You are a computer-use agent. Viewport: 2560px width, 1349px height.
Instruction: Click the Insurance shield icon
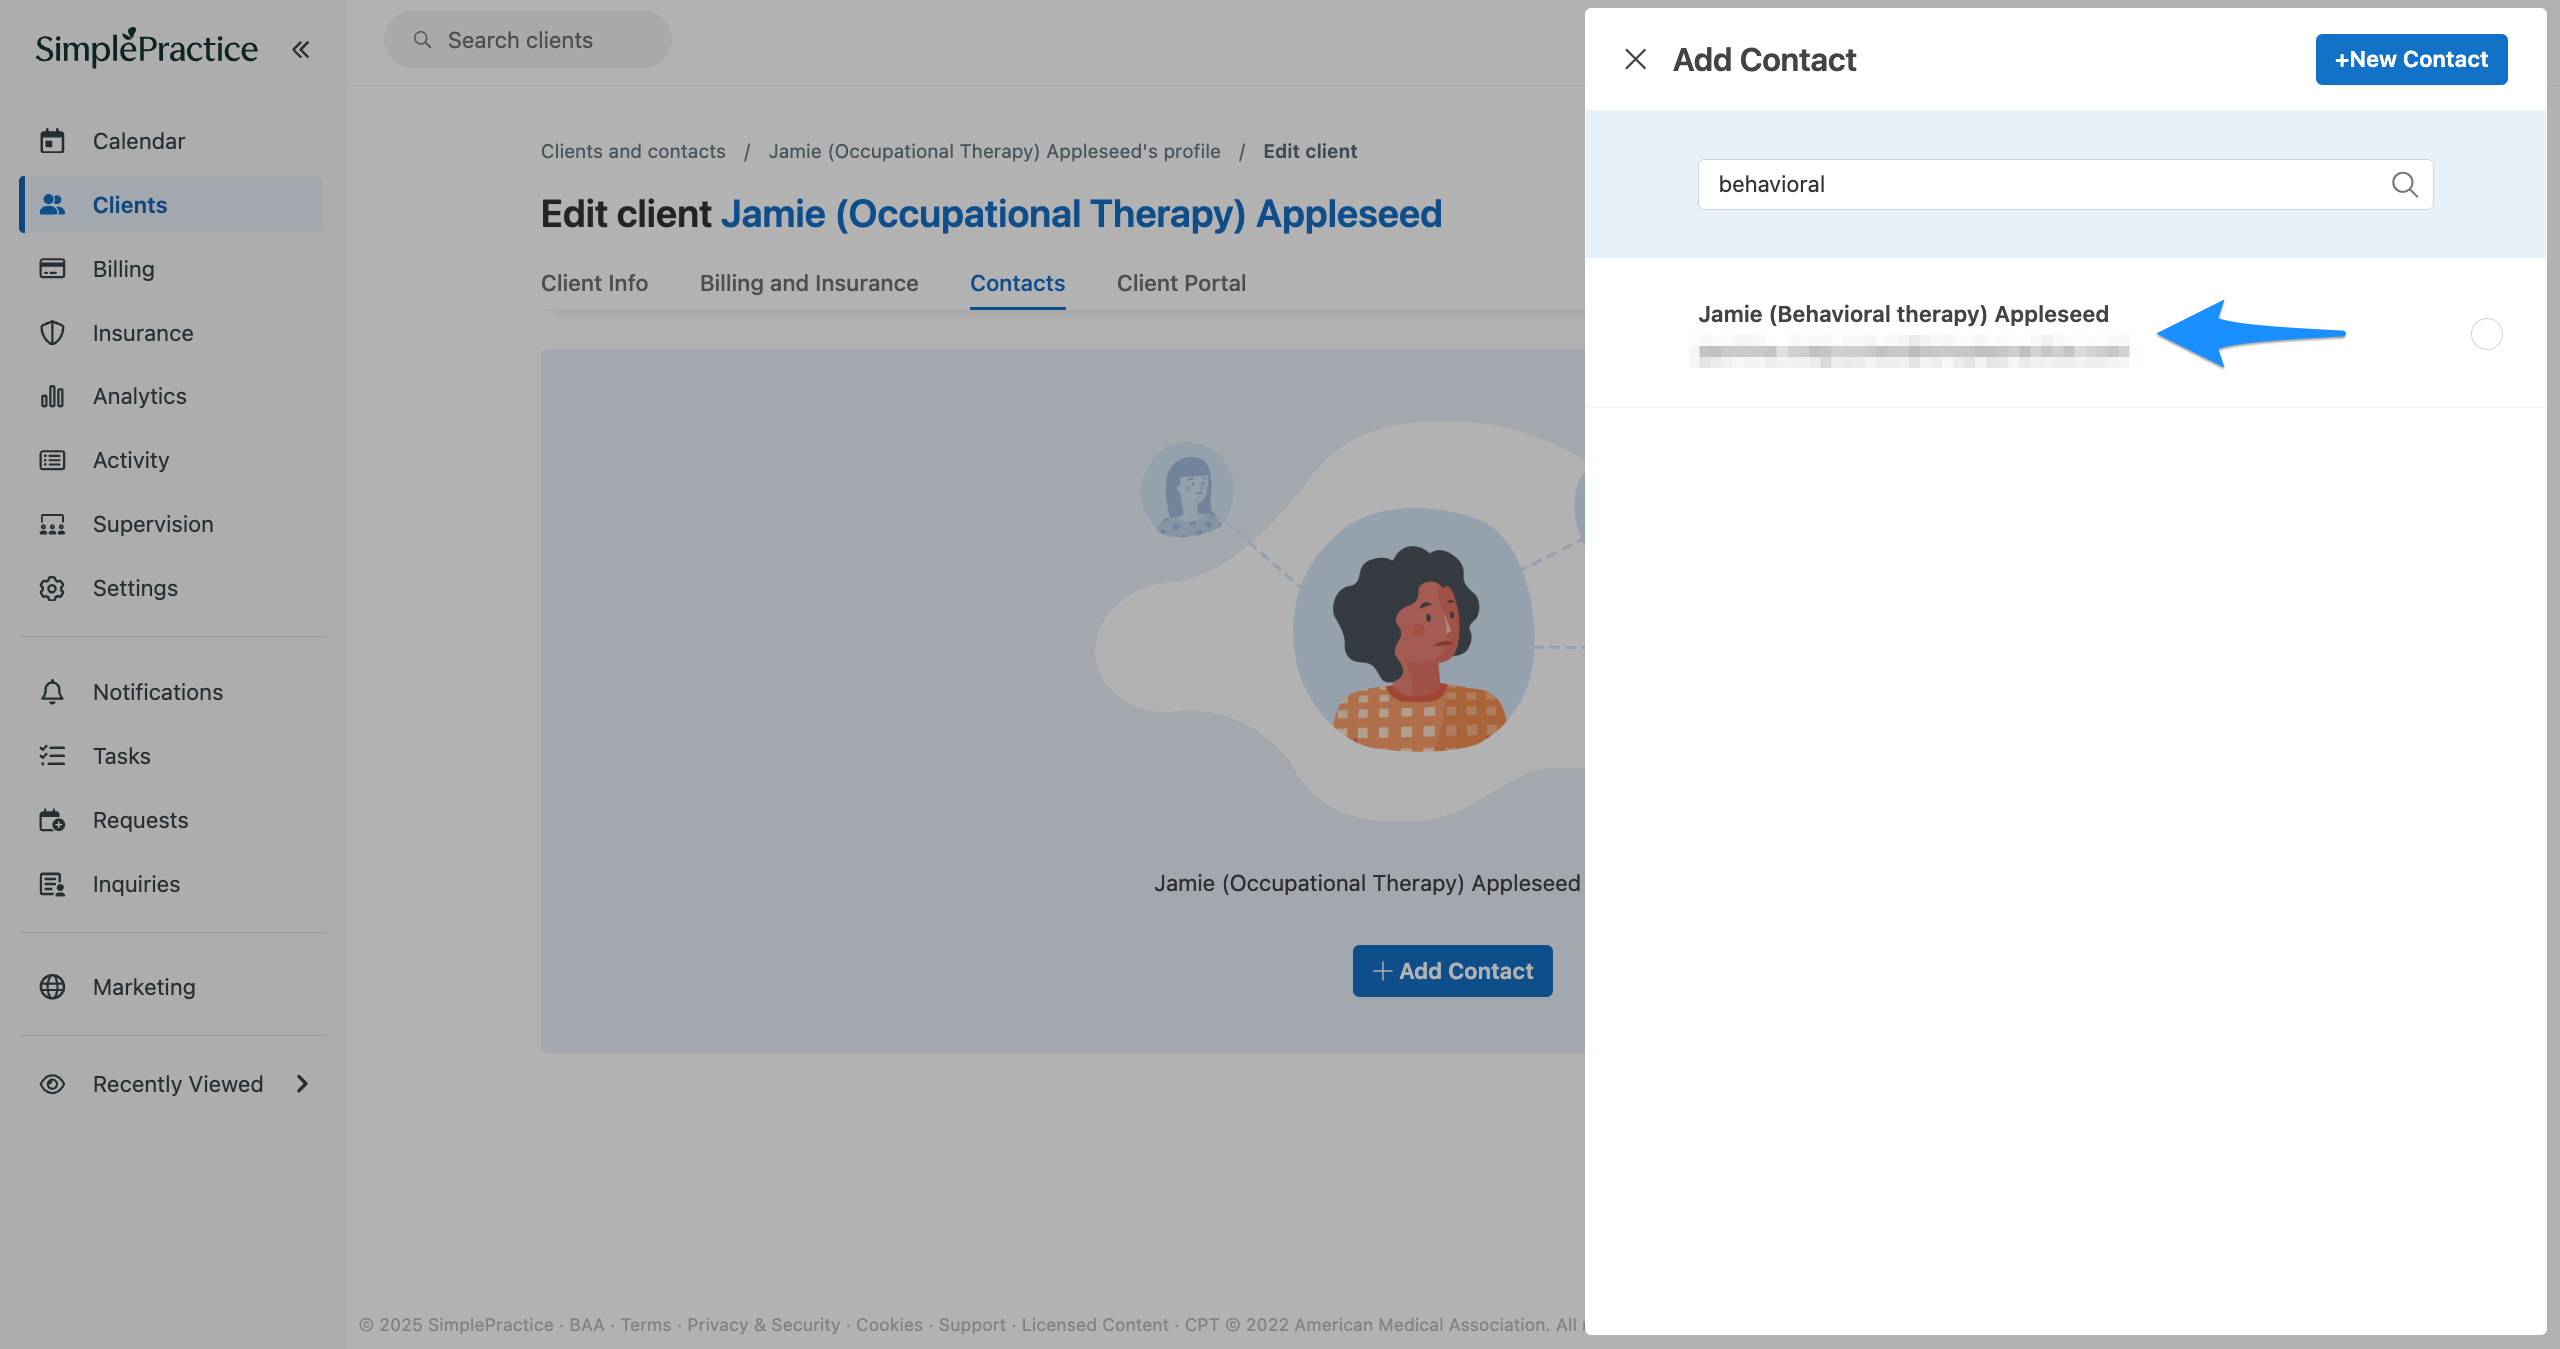tap(52, 333)
